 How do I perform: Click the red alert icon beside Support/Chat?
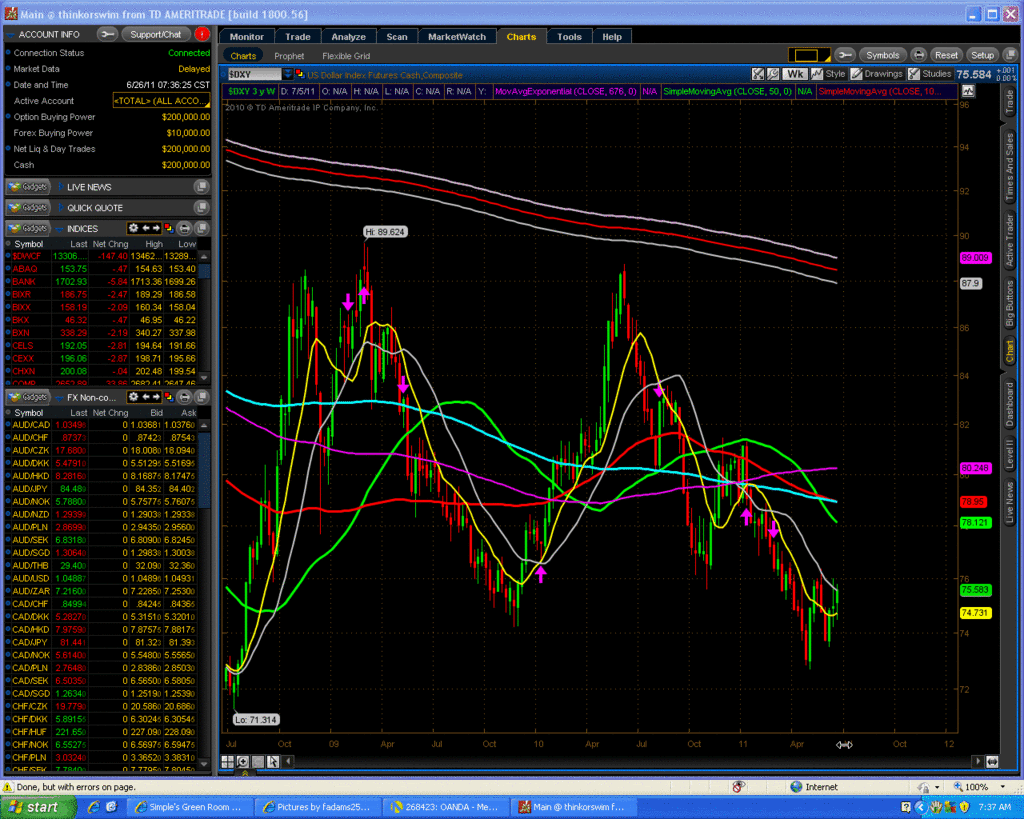click(203, 34)
